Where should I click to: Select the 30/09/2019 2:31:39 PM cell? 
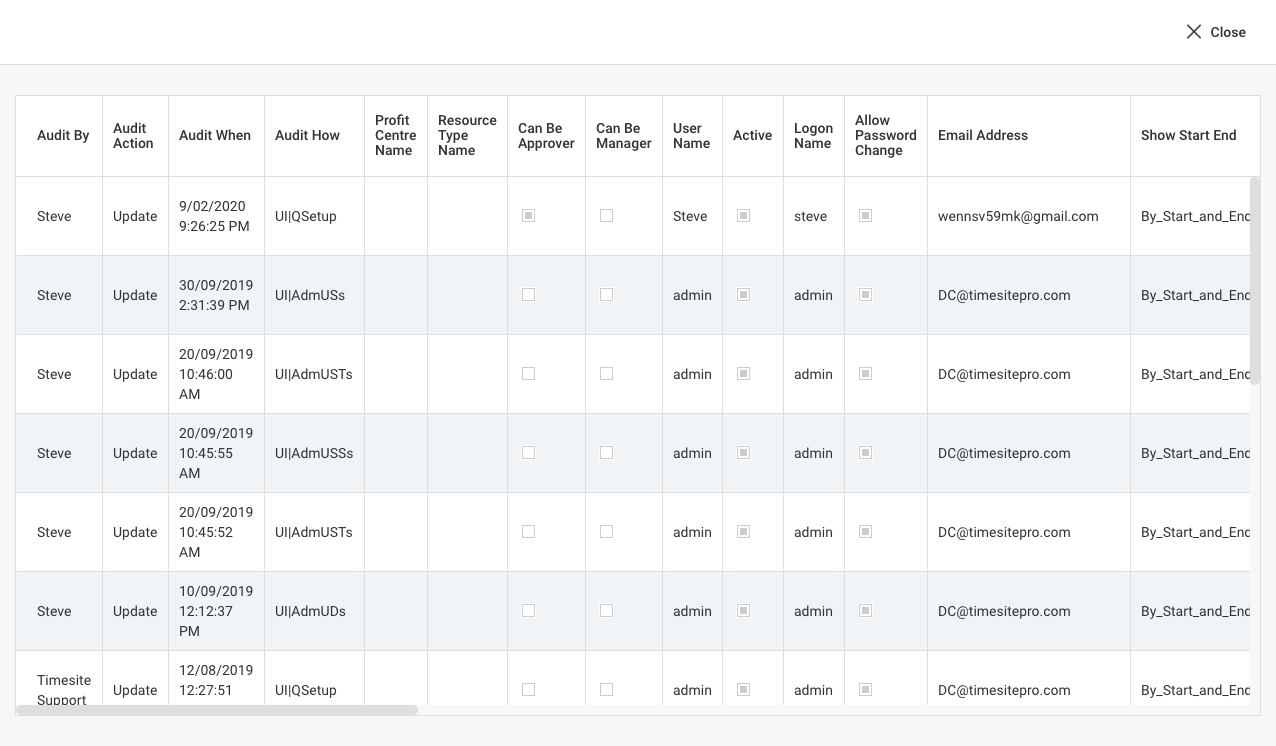(x=215, y=295)
